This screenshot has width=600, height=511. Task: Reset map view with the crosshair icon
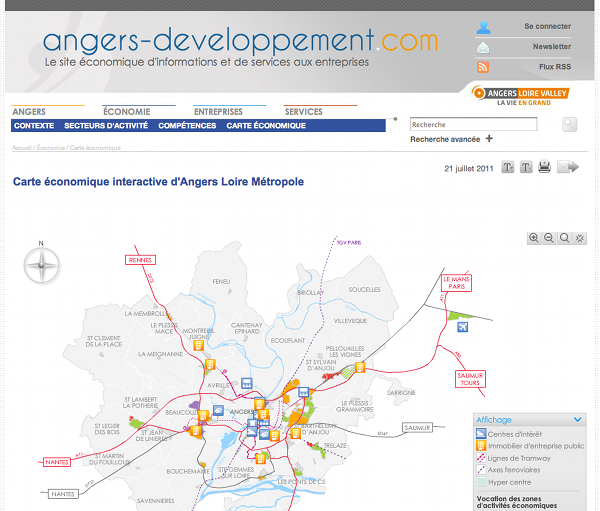click(x=580, y=238)
